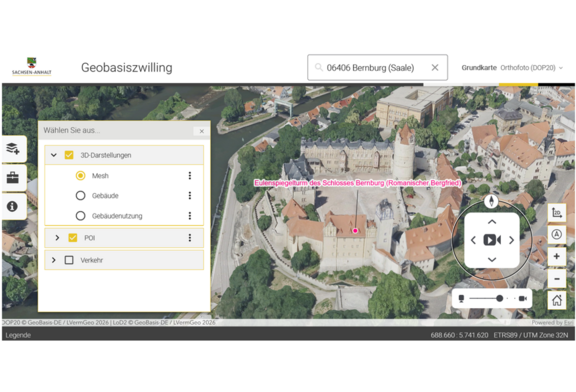
Task: Open options menu for Gebäude
Action: [x=190, y=195]
